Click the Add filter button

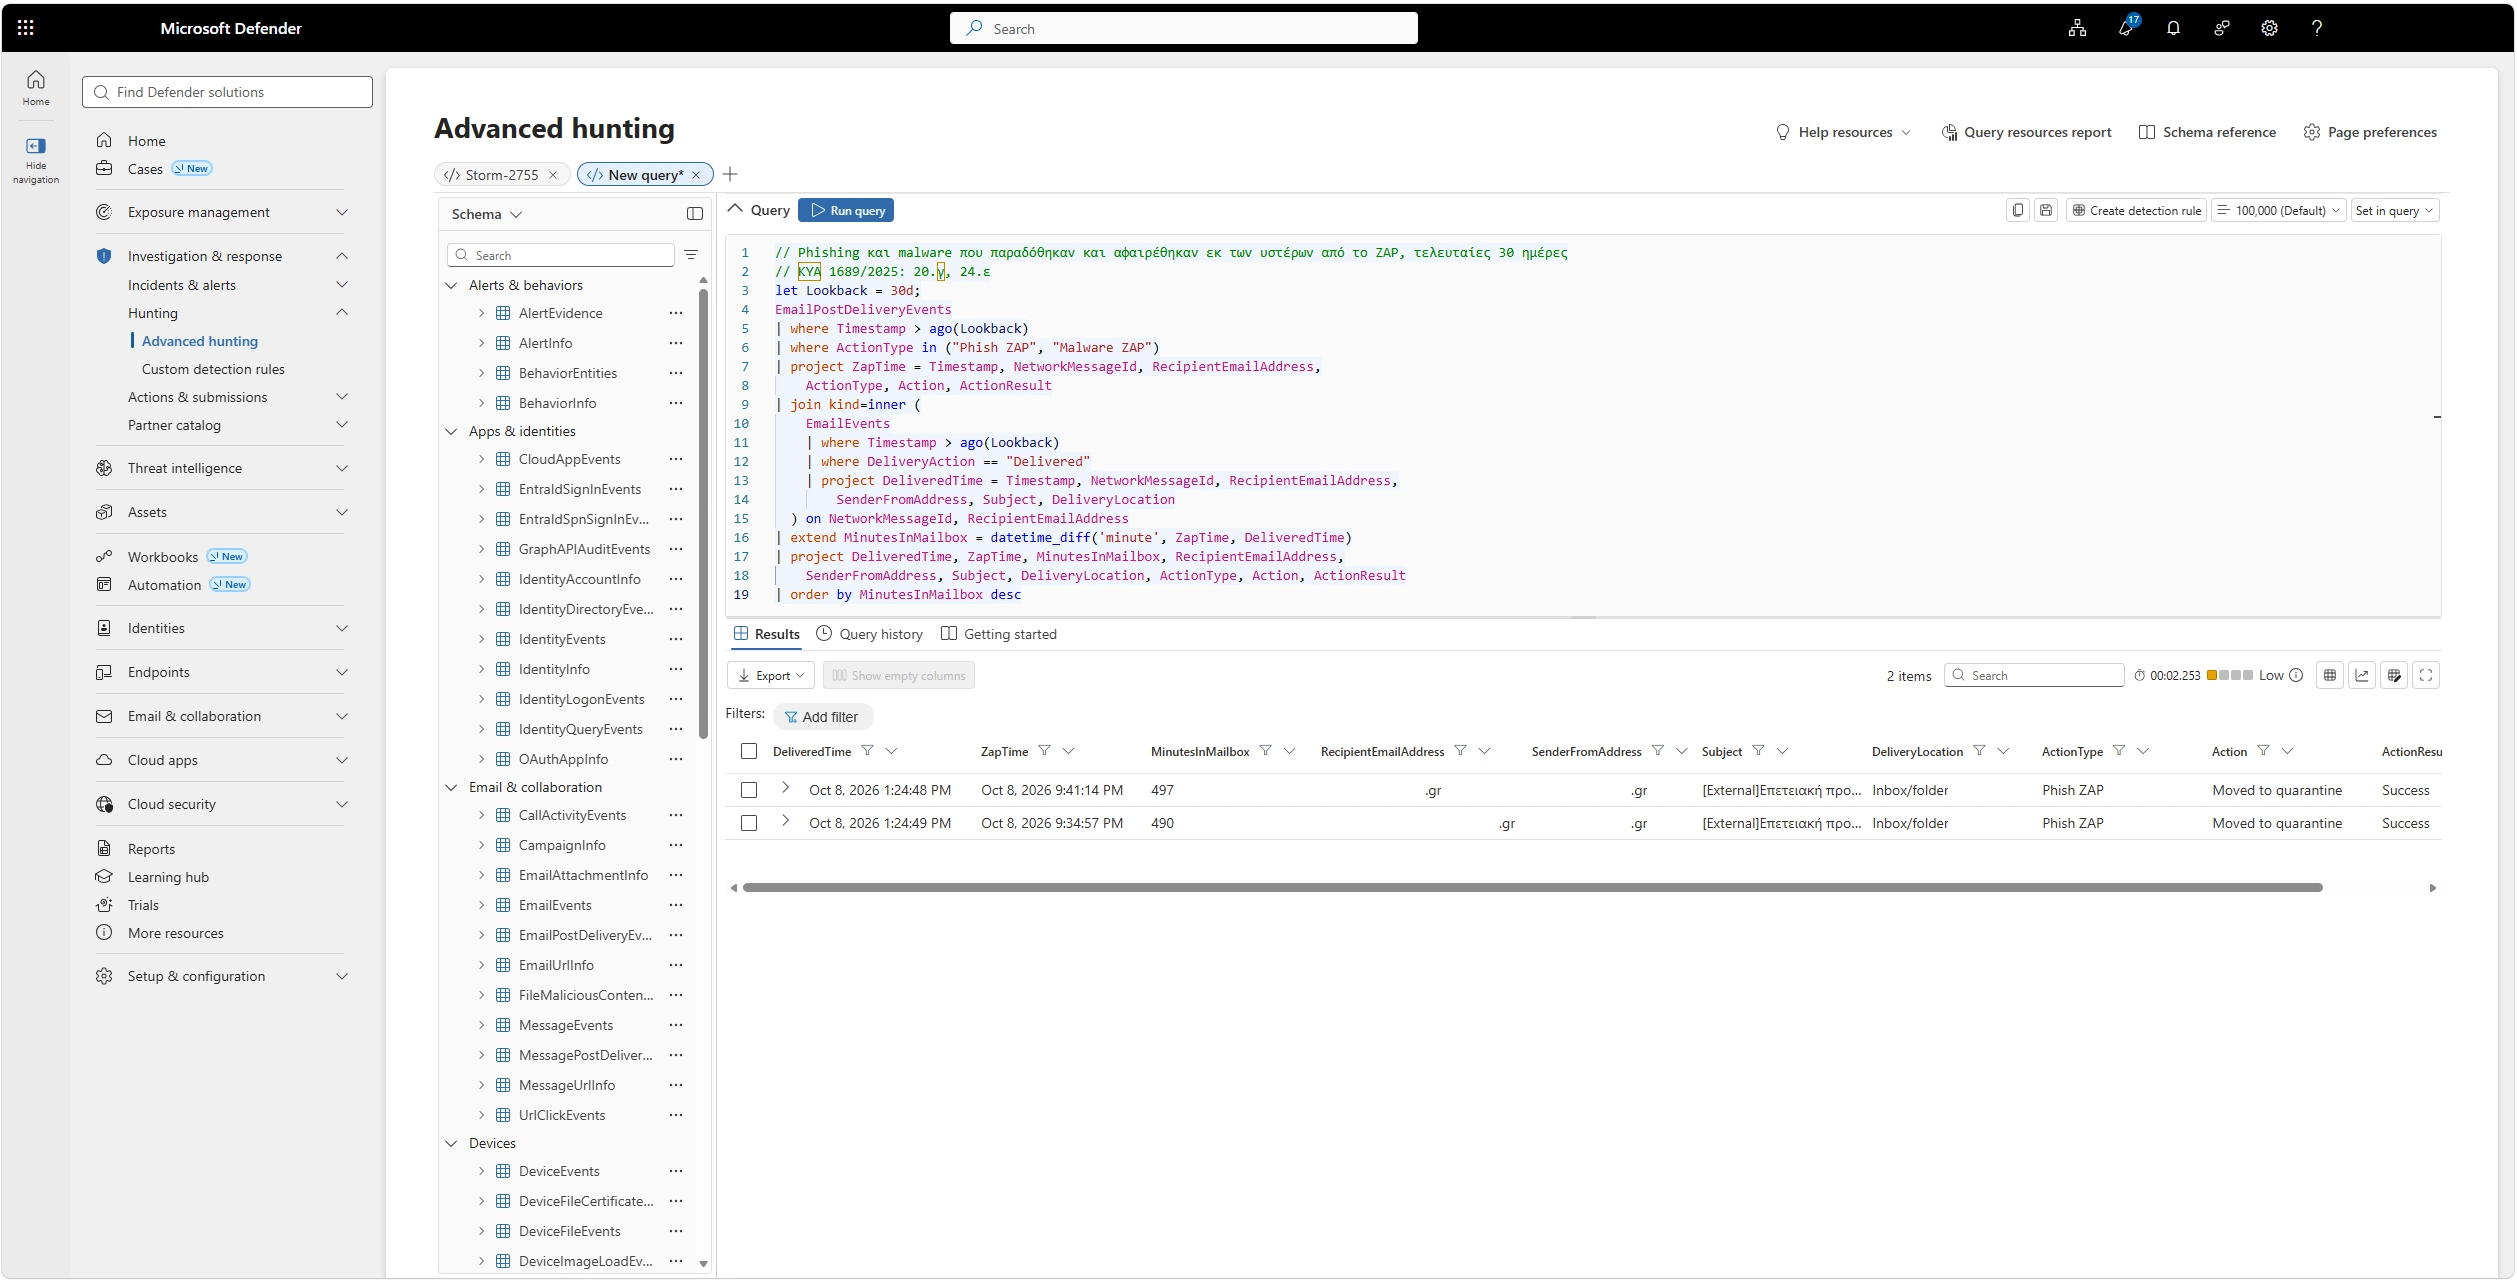[822, 717]
